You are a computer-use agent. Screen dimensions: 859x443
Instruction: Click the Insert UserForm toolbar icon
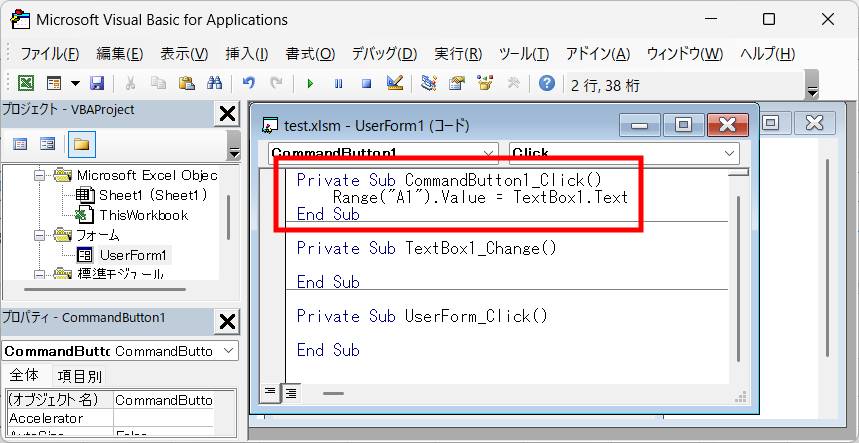(x=54, y=84)
